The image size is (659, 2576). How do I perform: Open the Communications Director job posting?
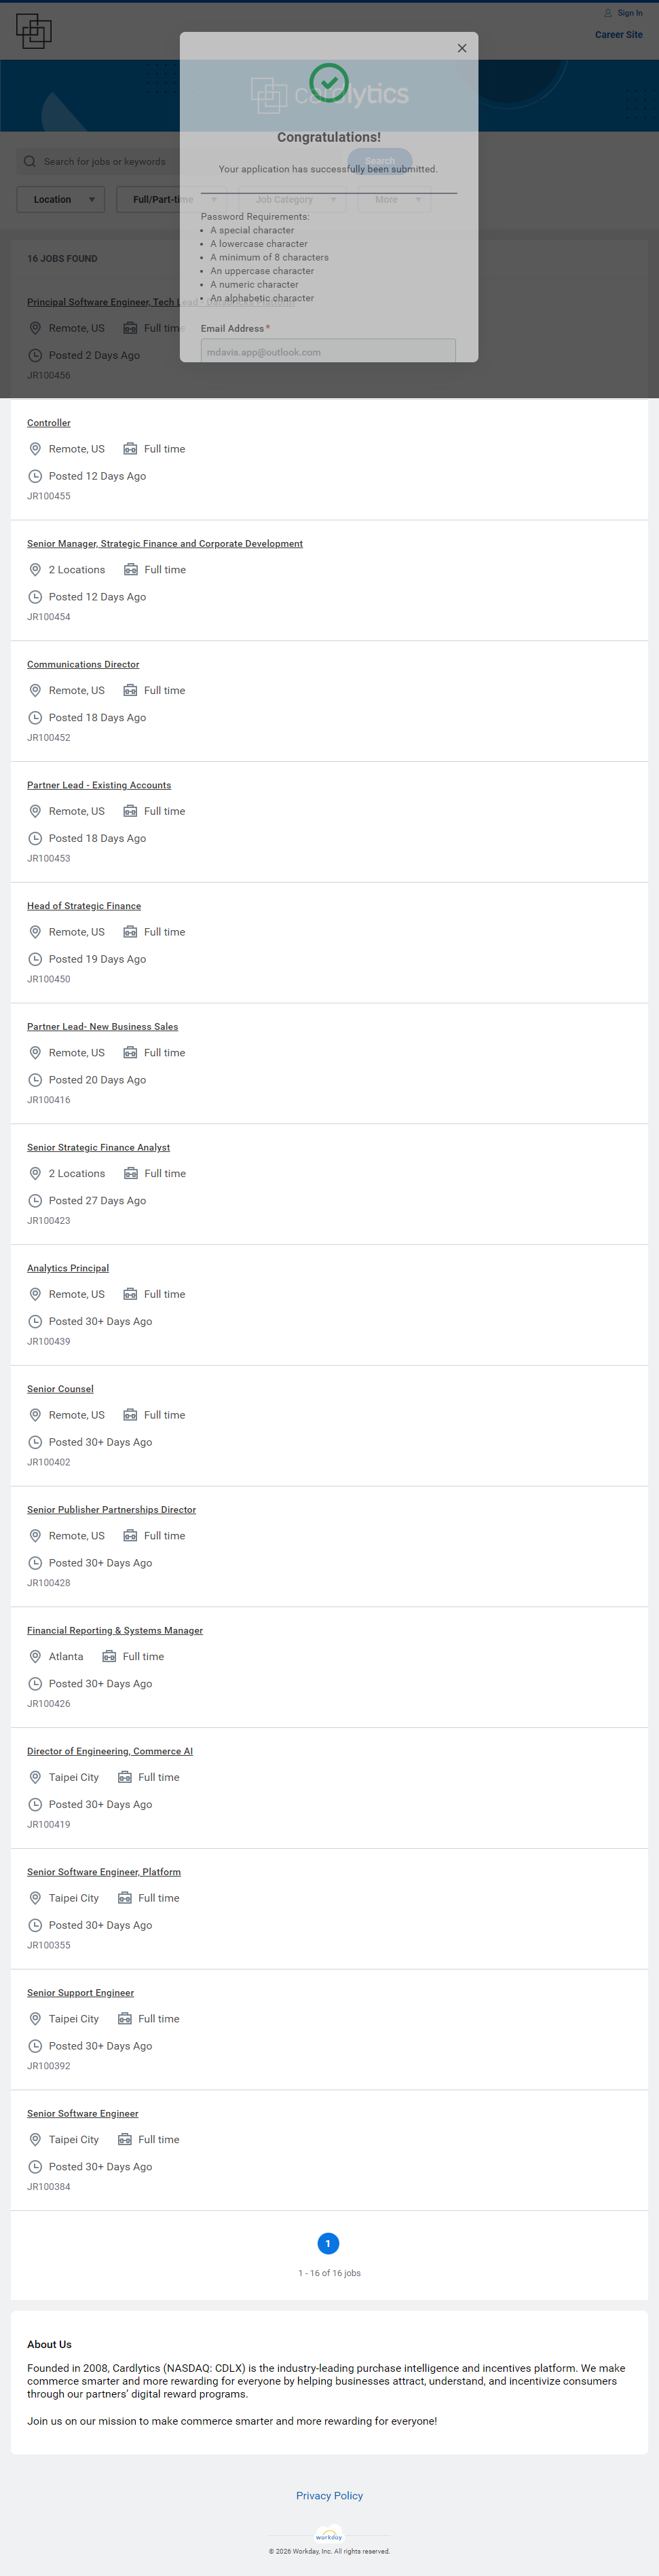tap(83, 664)
